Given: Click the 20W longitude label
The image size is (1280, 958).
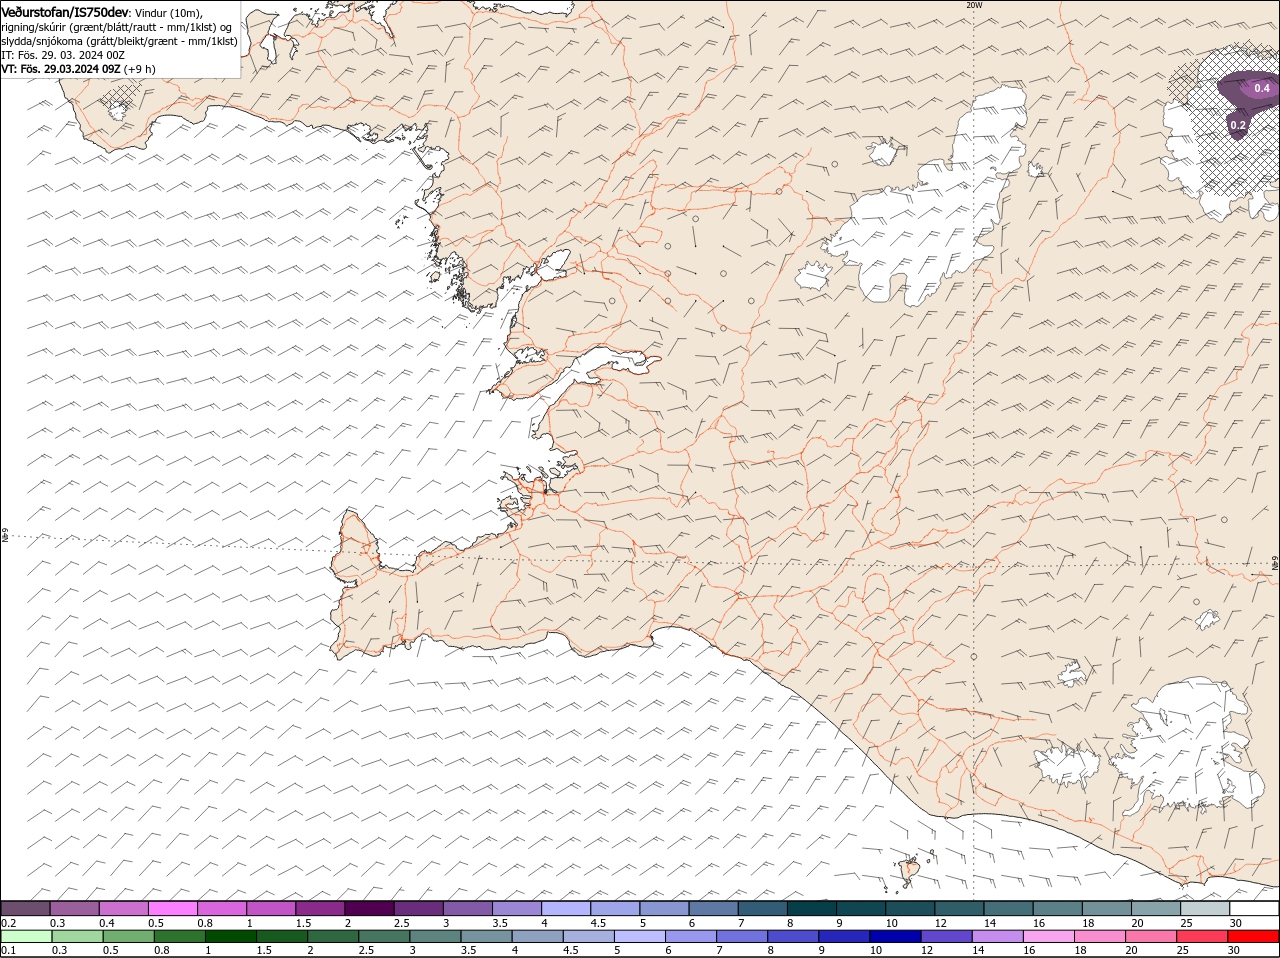Looking at the screenshot, I should tap(974, 5).
